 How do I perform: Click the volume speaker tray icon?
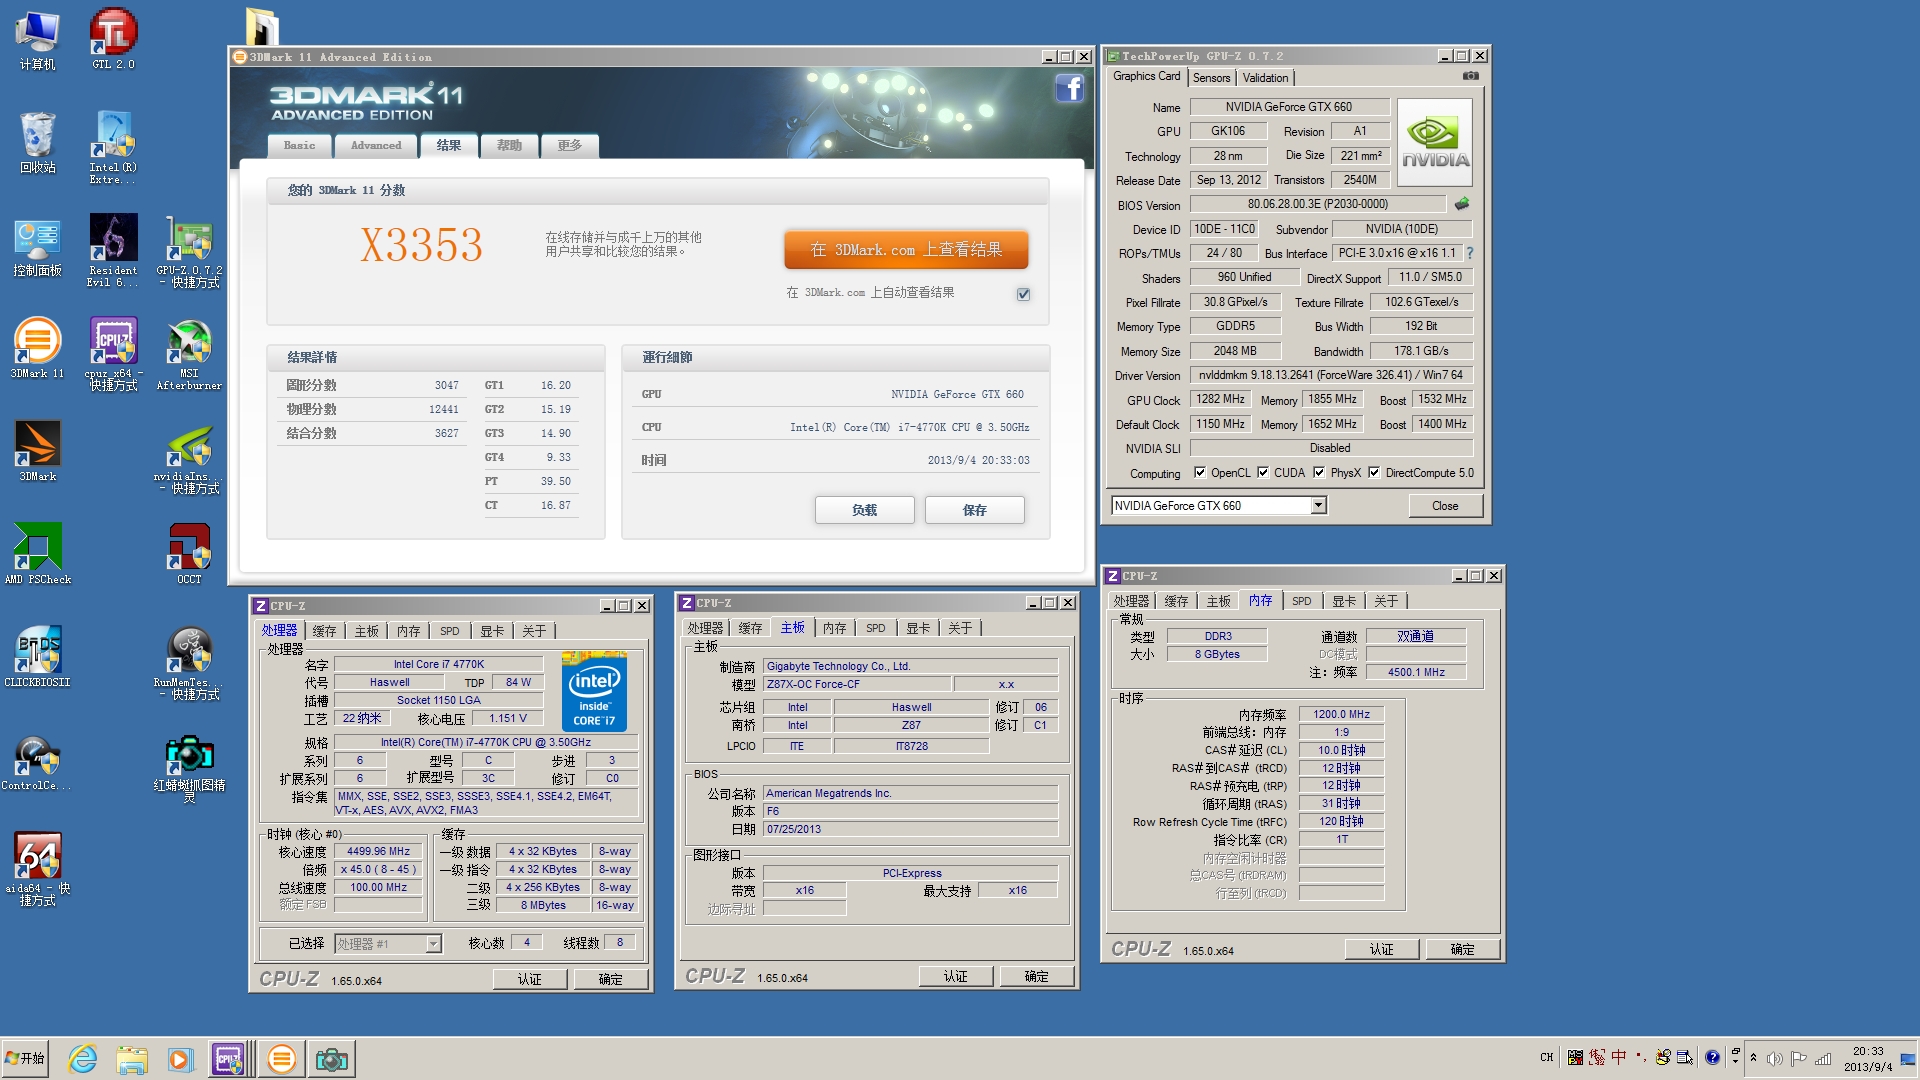[1775, 1058]
